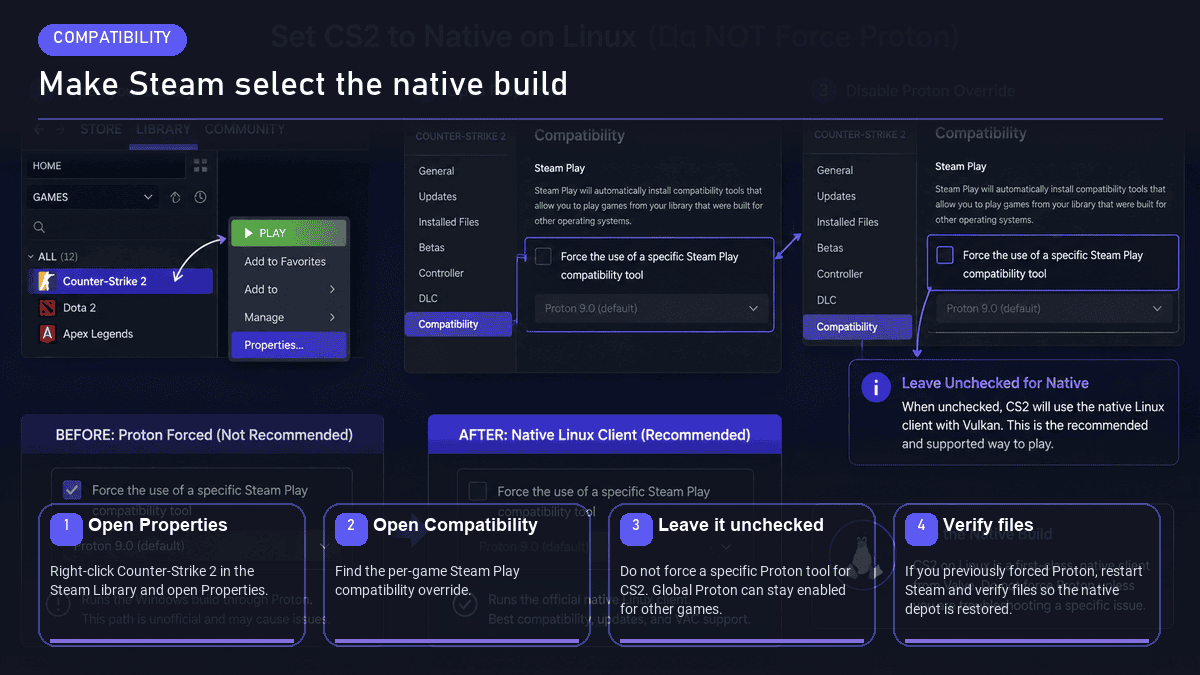Click 'Steam Play' heading in center Compatibility panel
1200x675 pixels.
coord(560,168)
